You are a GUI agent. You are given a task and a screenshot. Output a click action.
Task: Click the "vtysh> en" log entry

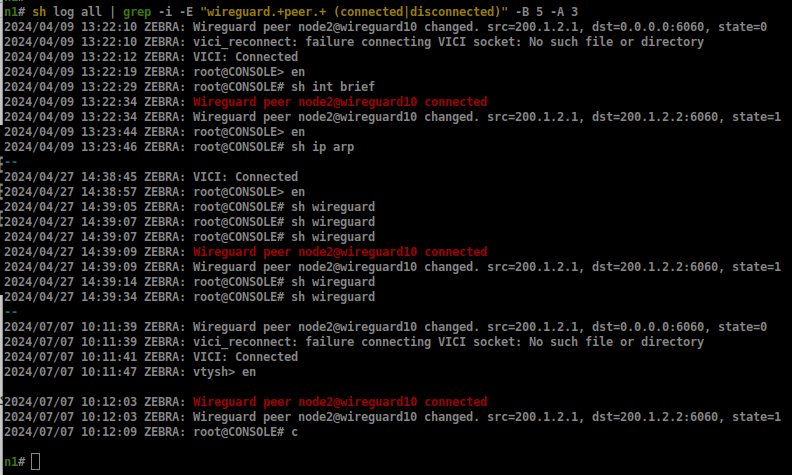tap(225, 371)
